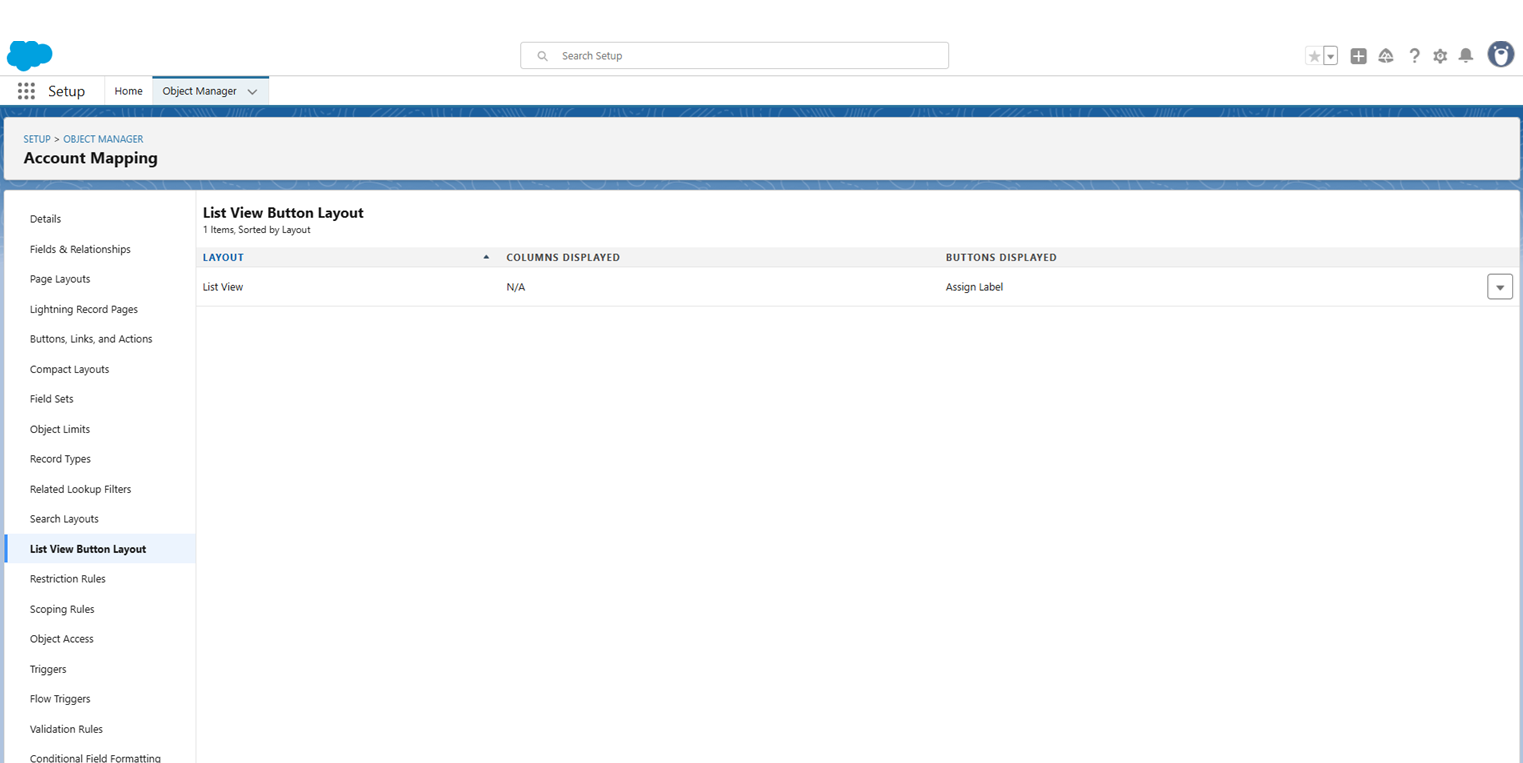
Task: Switch to the Home tab
Action: (x=128, y=91)
